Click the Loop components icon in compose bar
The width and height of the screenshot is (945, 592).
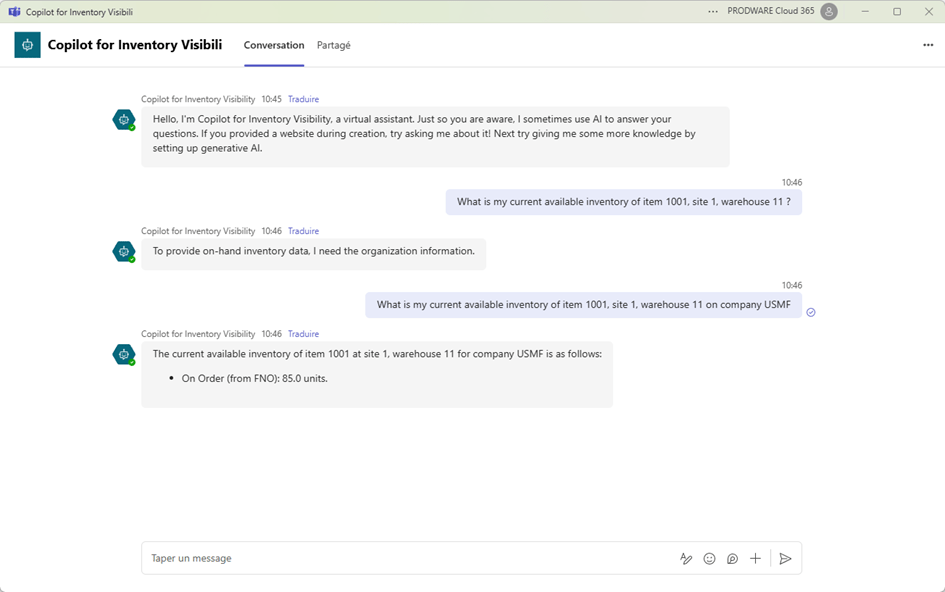click(x=732, y=559)
